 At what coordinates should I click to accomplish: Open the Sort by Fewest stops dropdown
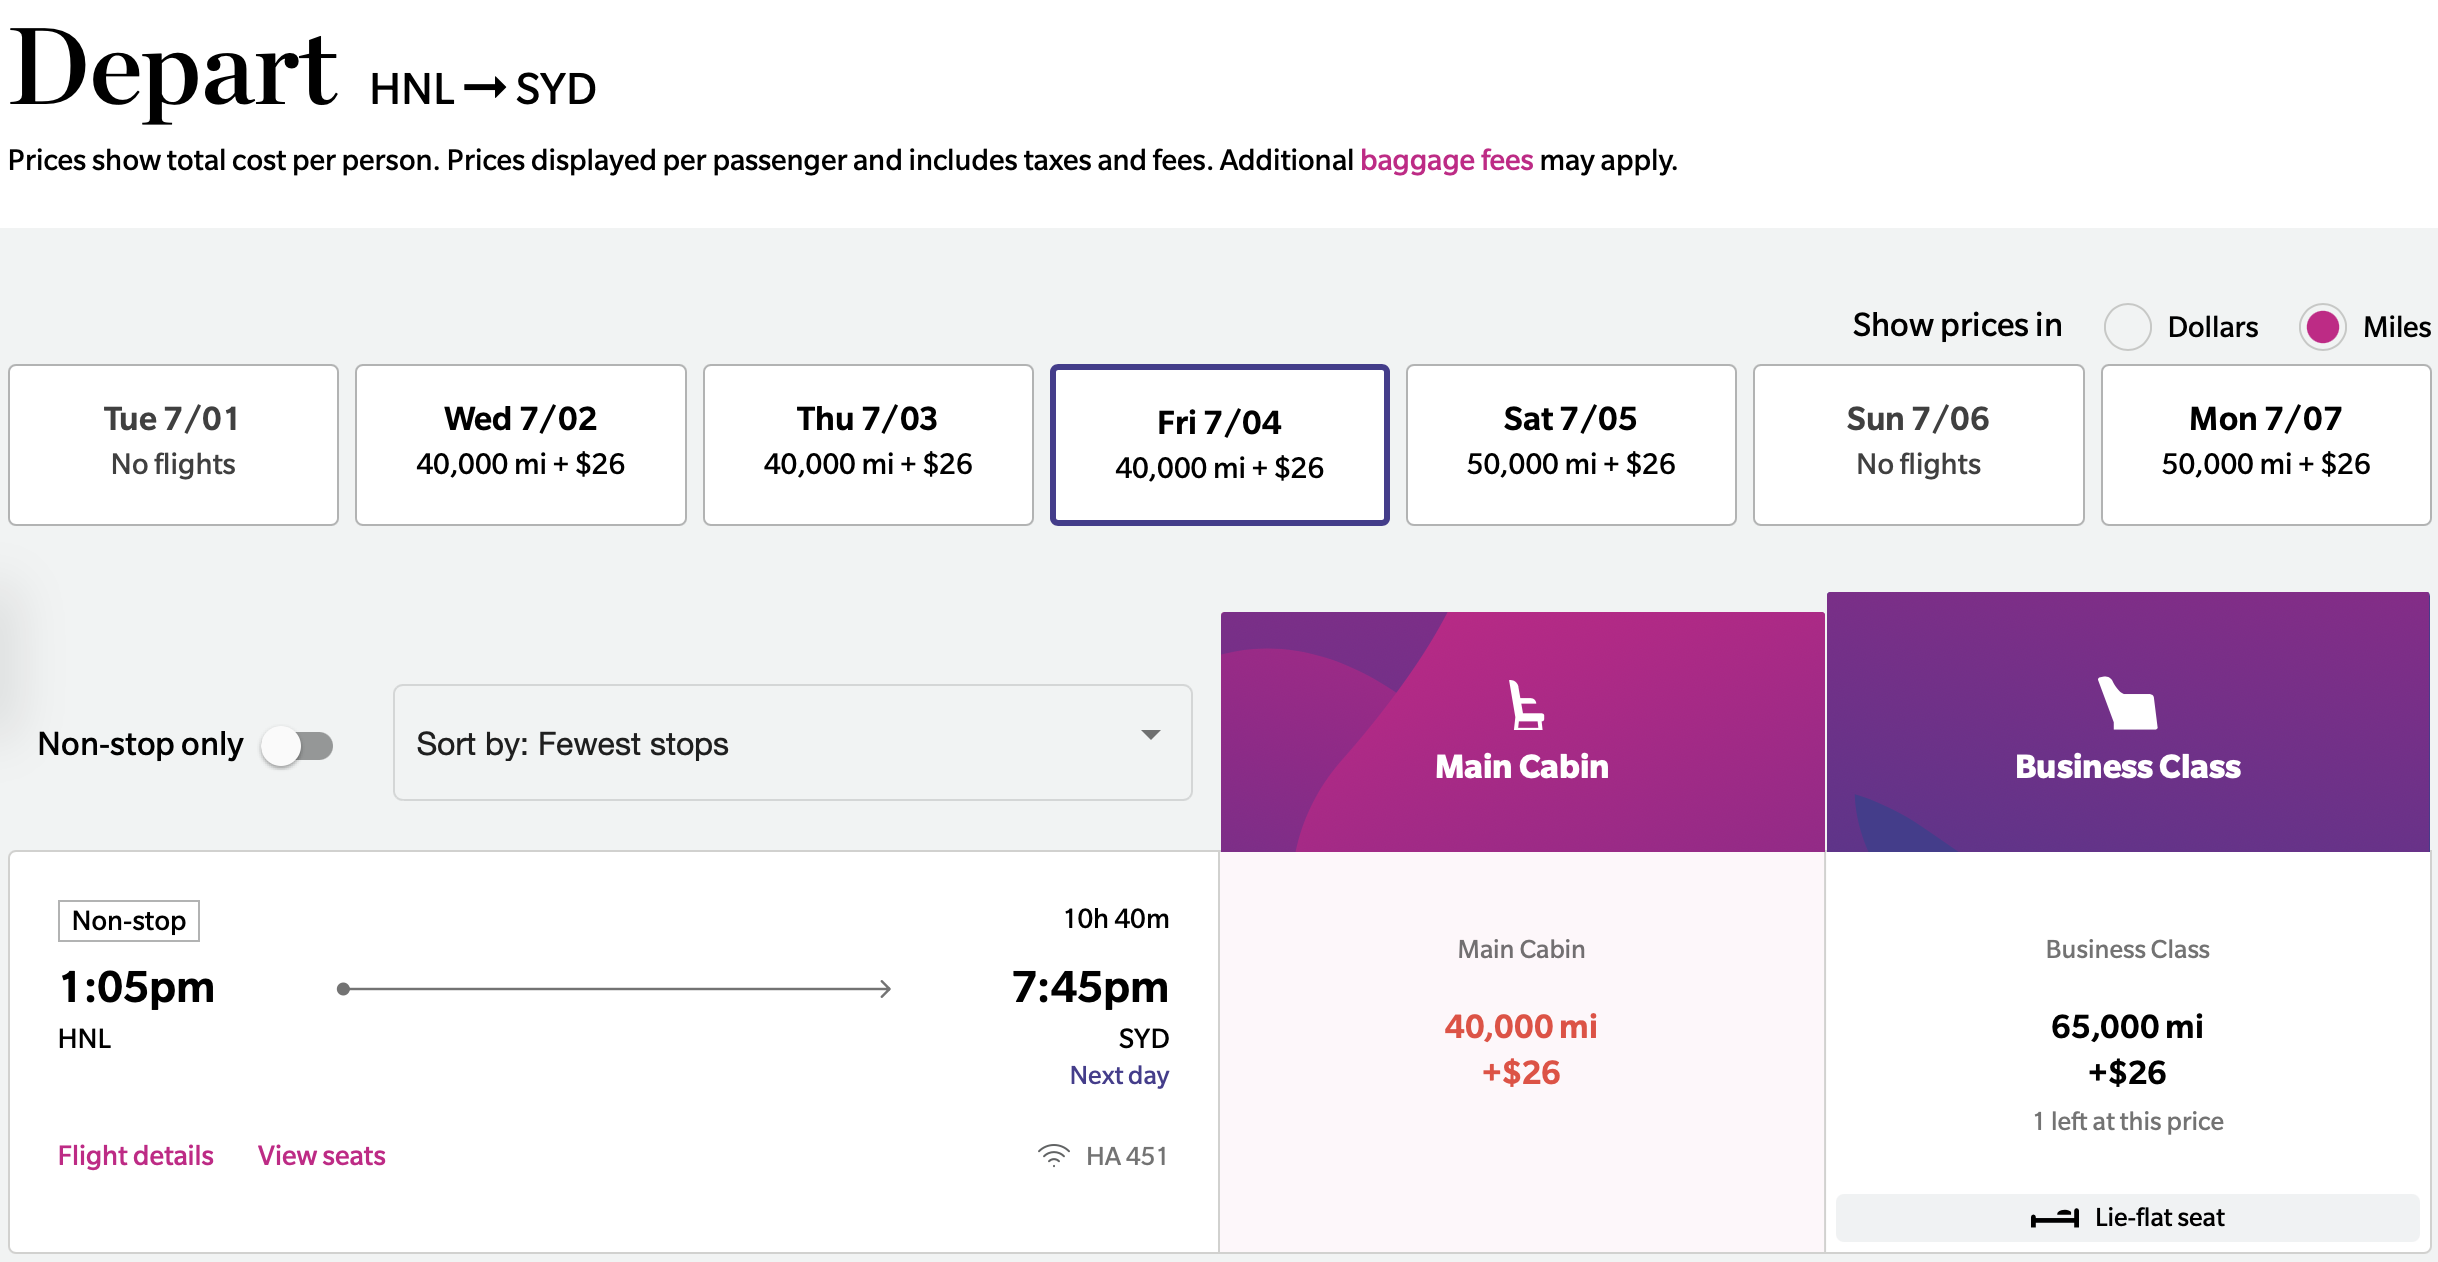point(792,743)
